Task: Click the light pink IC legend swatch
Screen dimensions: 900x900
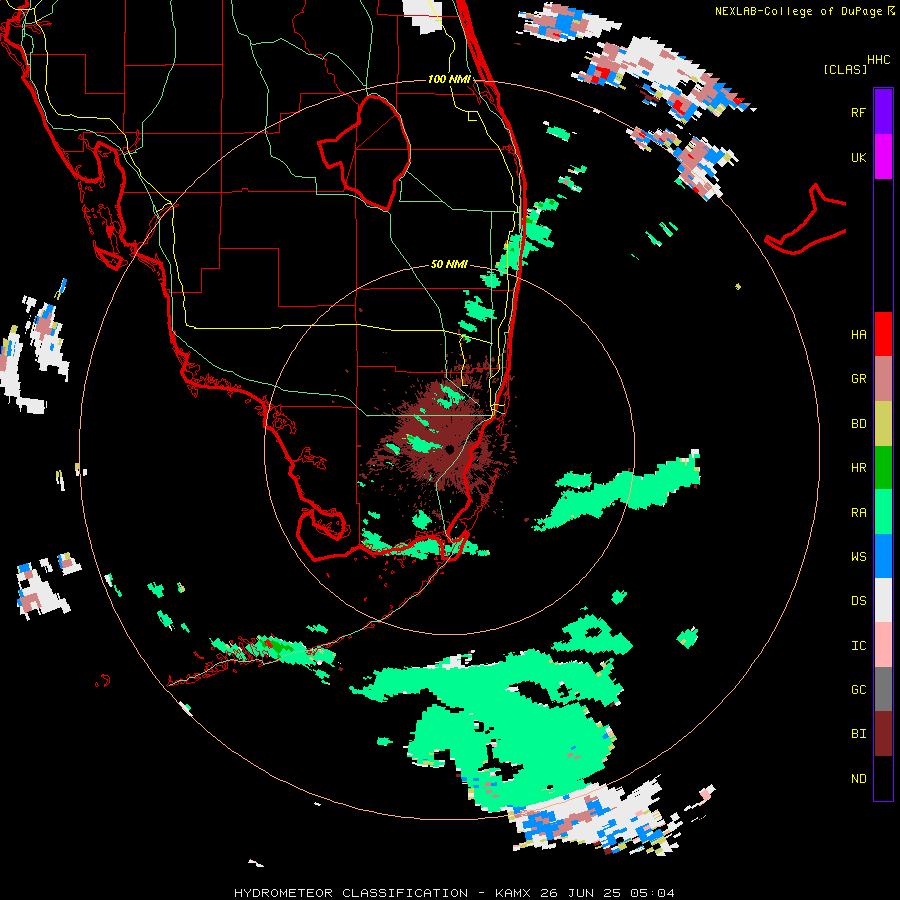Action: (x=883, y=645)
